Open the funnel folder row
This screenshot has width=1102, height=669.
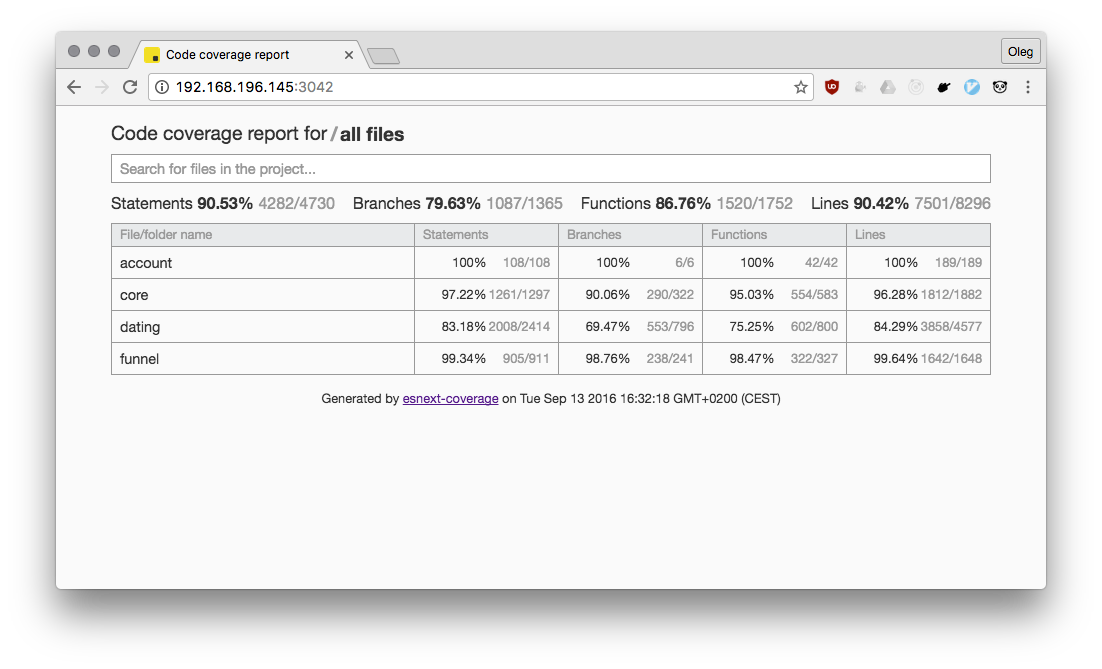point(550,358)
